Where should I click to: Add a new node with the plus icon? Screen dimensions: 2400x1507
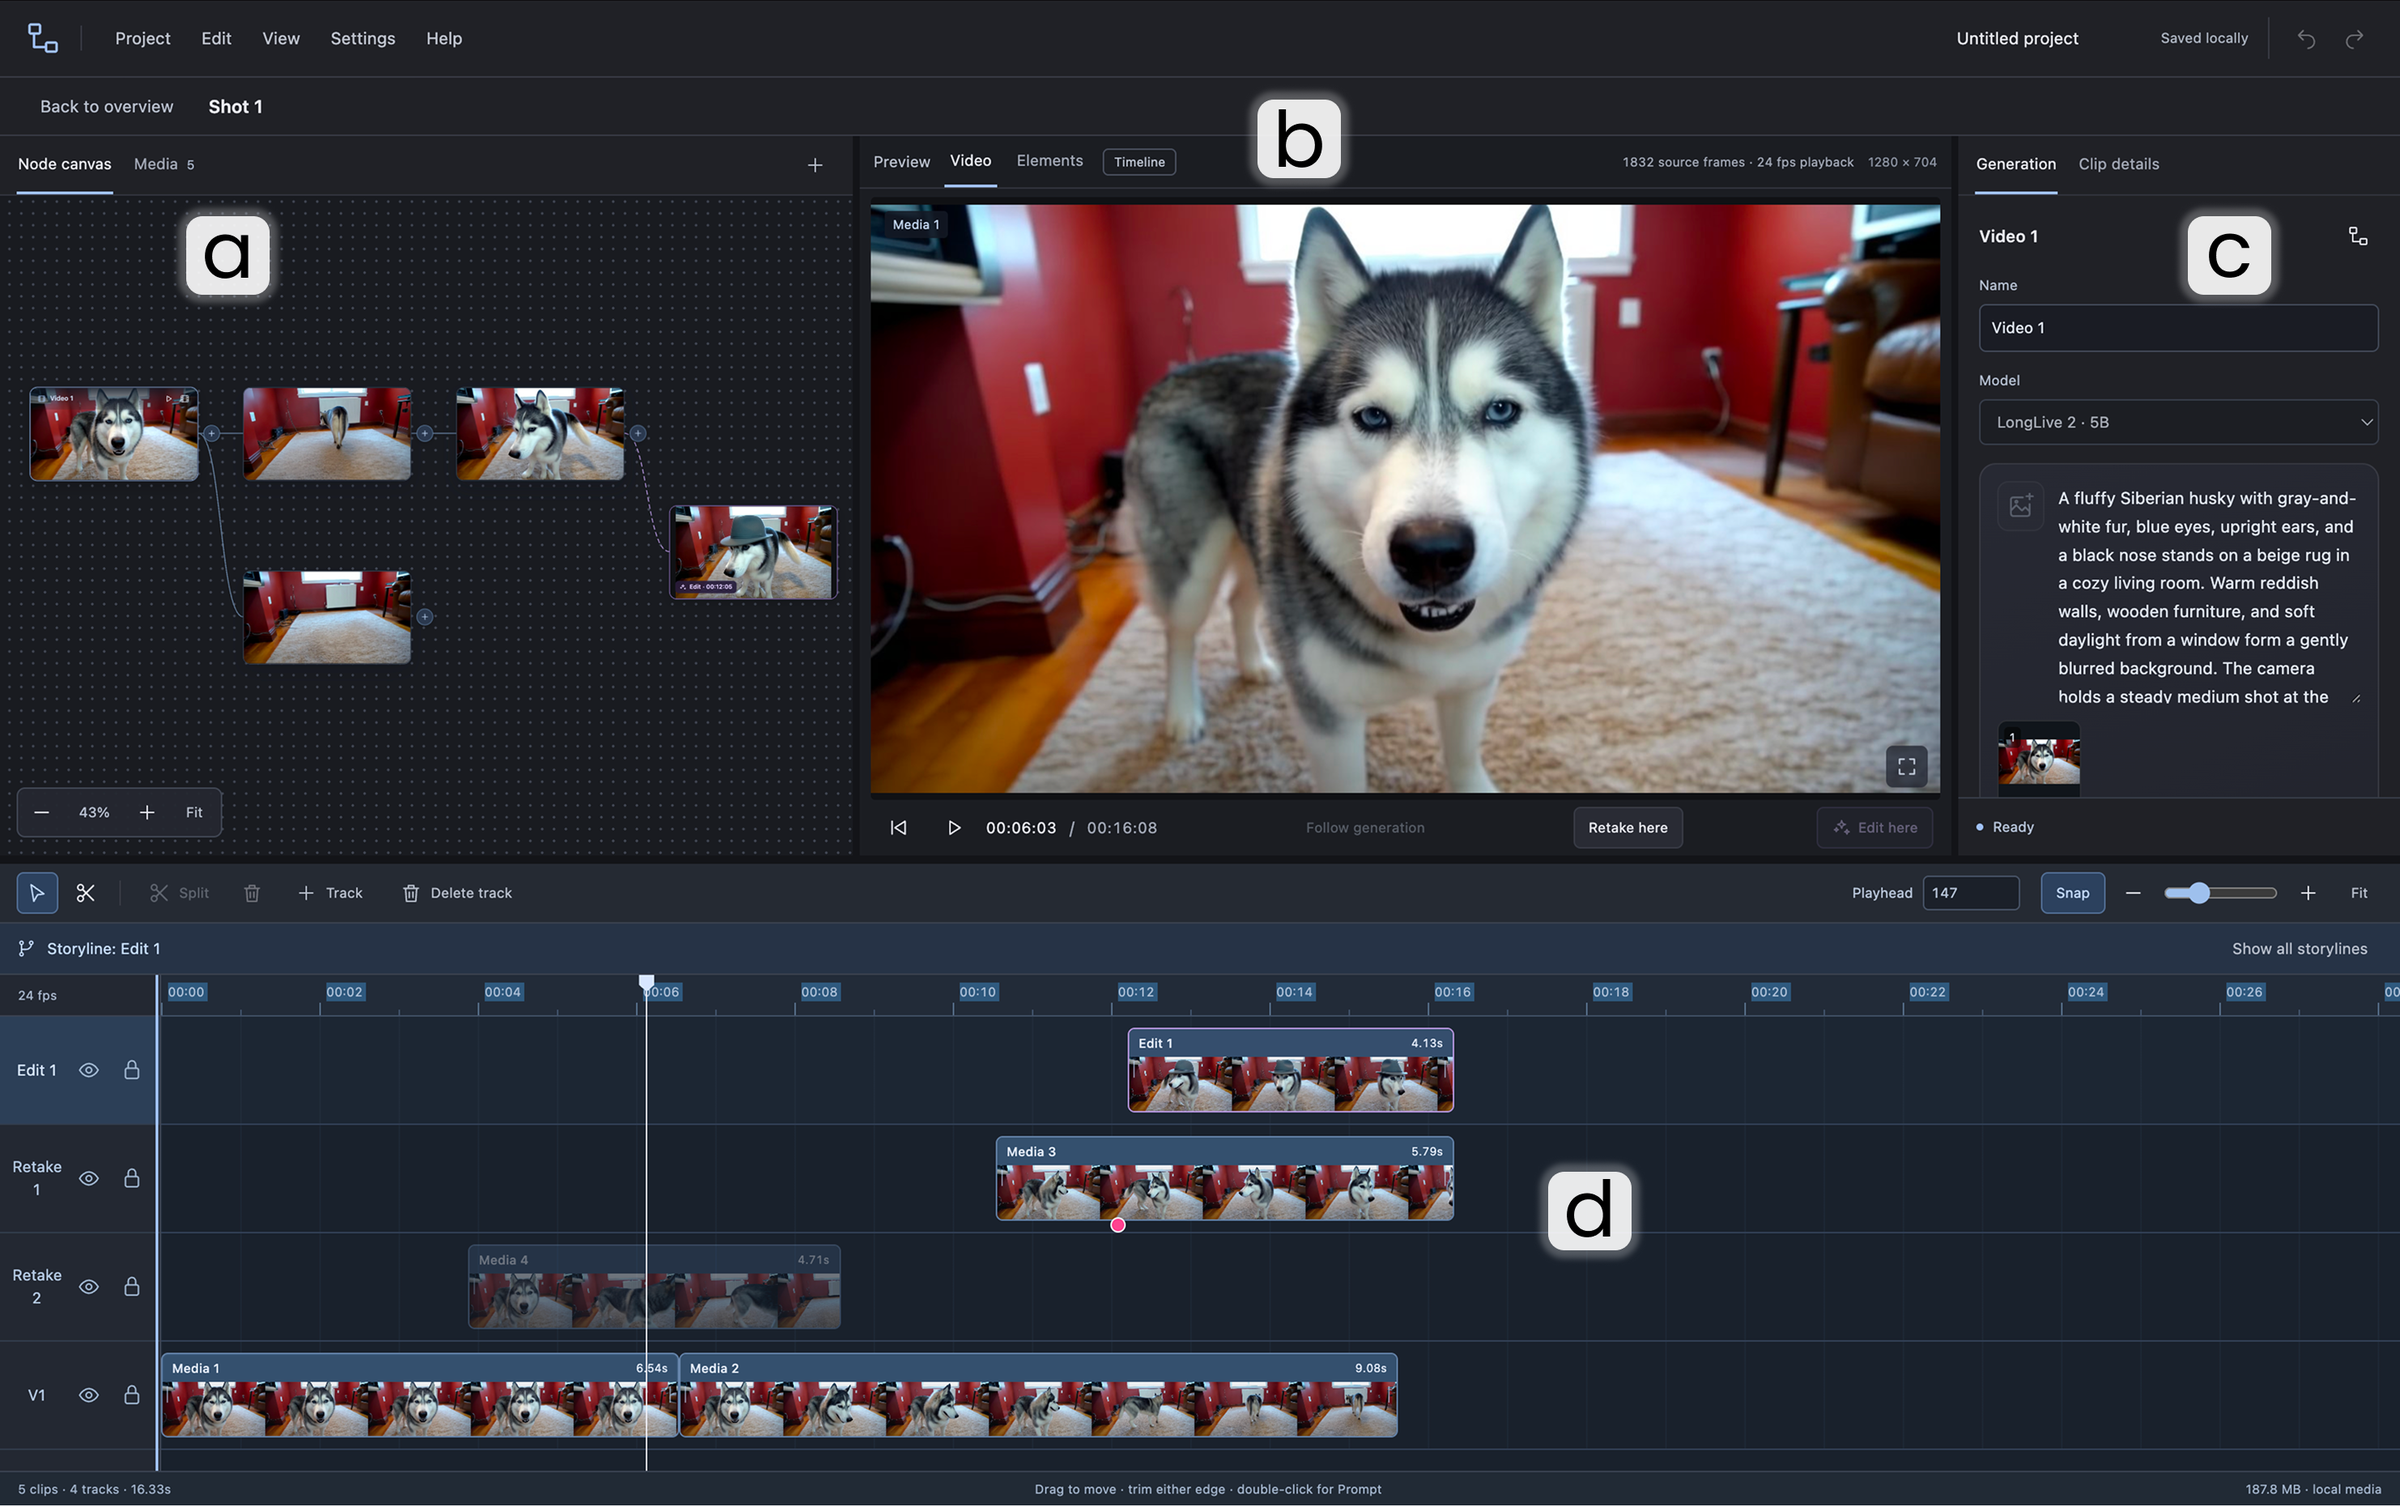point(815,165)
